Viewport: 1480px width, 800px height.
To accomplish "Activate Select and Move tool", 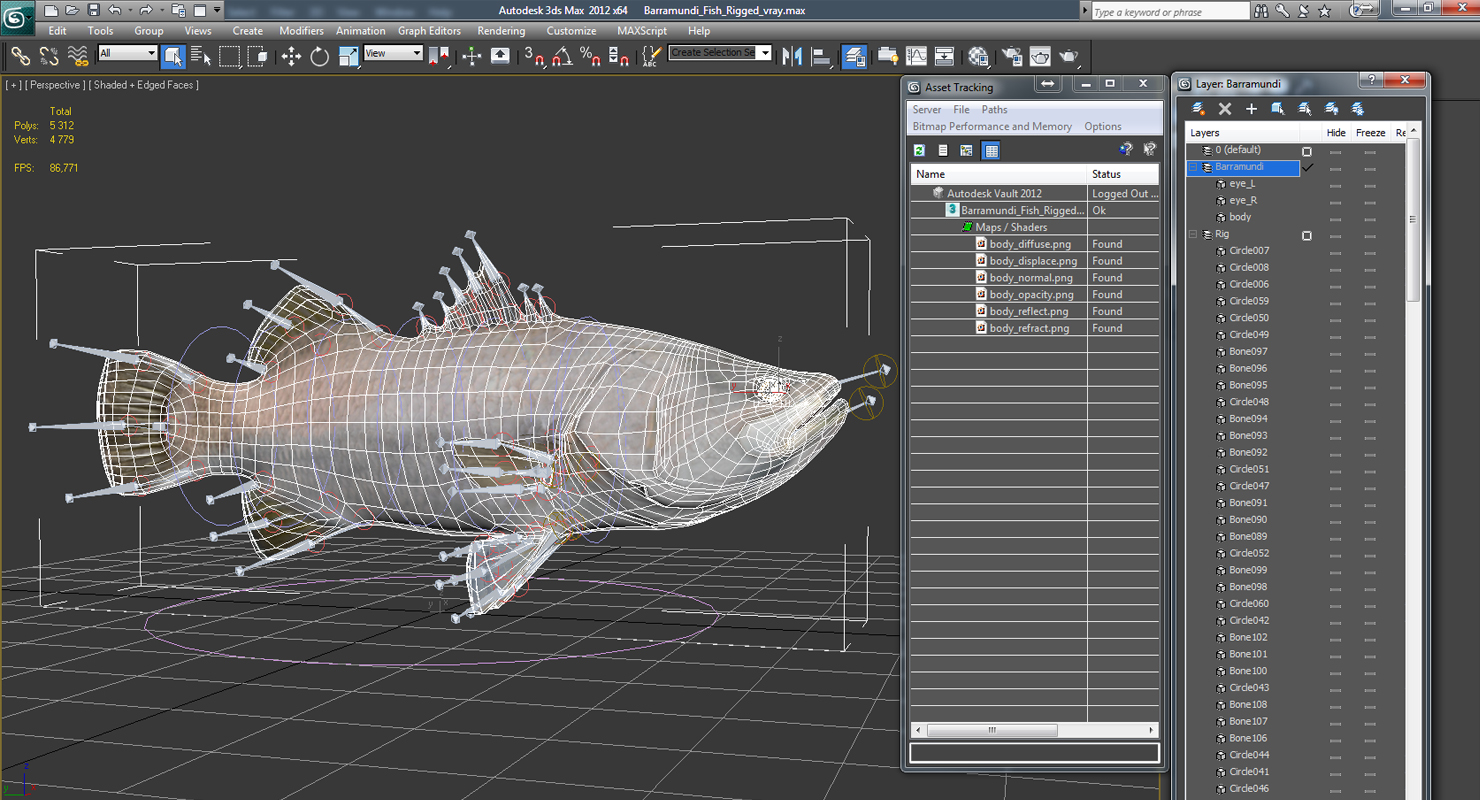I will [291, 56].
